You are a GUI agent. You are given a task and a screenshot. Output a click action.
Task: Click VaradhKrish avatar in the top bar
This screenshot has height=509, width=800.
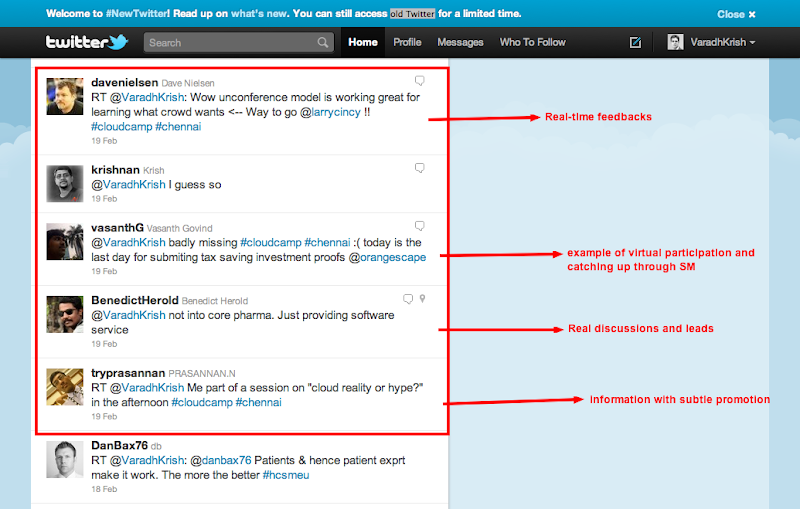pos(675,42)
